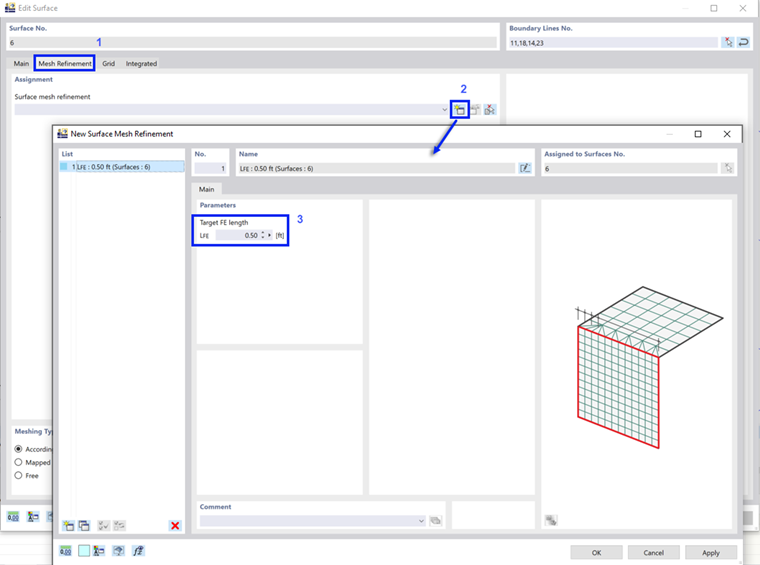Click the Assigned to Surfaces No. field

630,168
